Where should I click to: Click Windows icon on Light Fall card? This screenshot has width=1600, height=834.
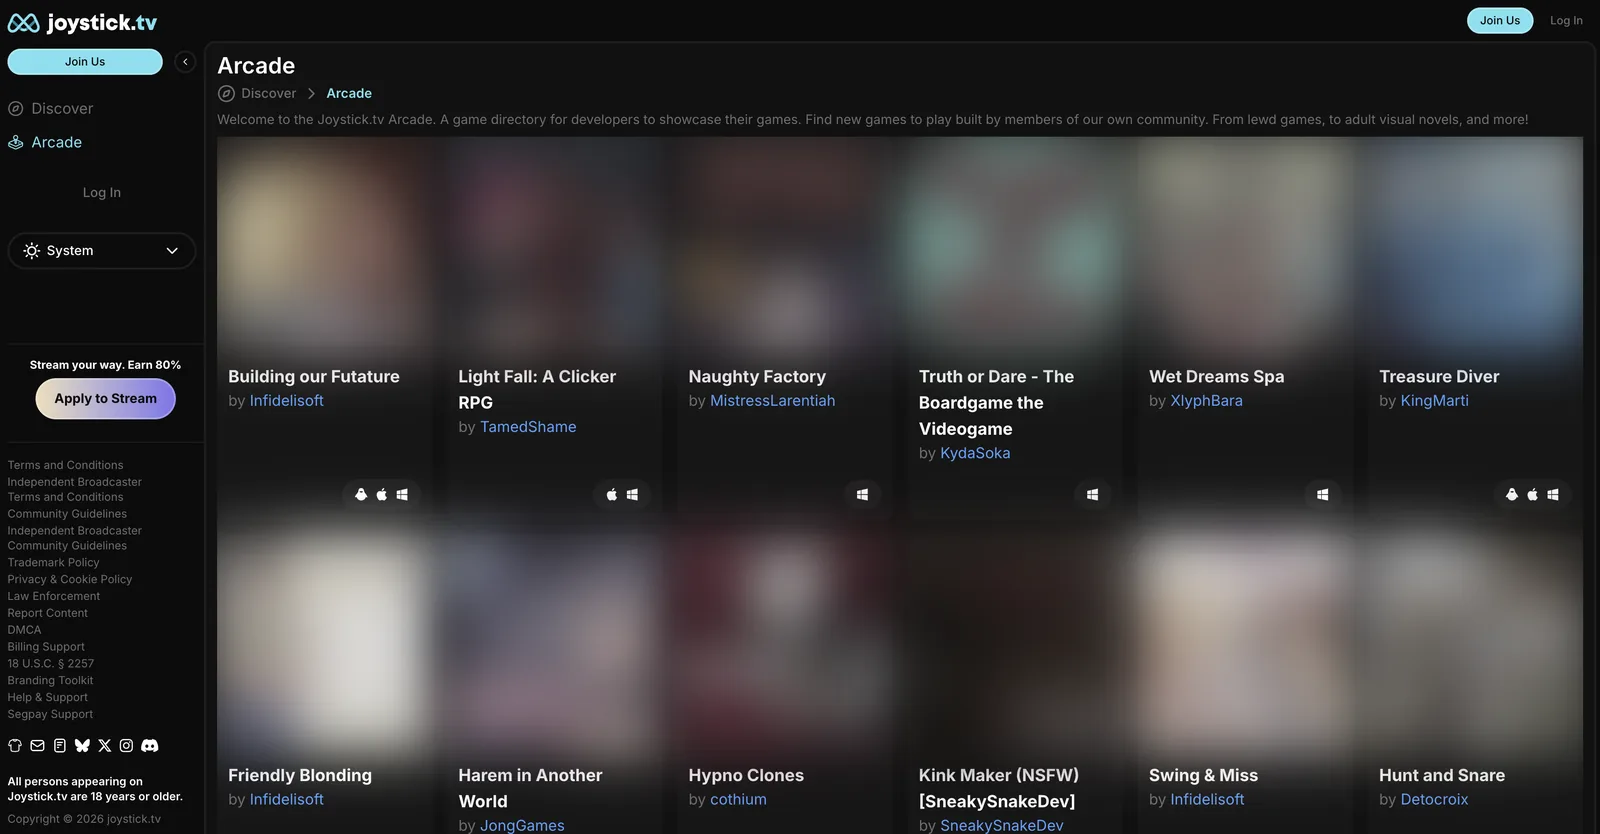coord(632,494)
